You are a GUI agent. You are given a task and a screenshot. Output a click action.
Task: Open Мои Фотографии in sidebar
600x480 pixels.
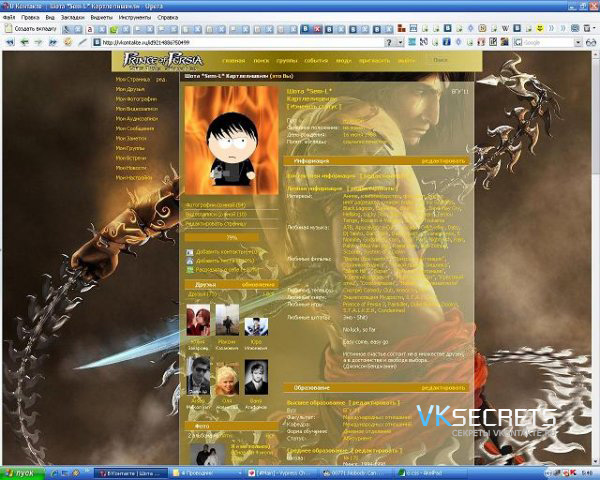[136, 99]
